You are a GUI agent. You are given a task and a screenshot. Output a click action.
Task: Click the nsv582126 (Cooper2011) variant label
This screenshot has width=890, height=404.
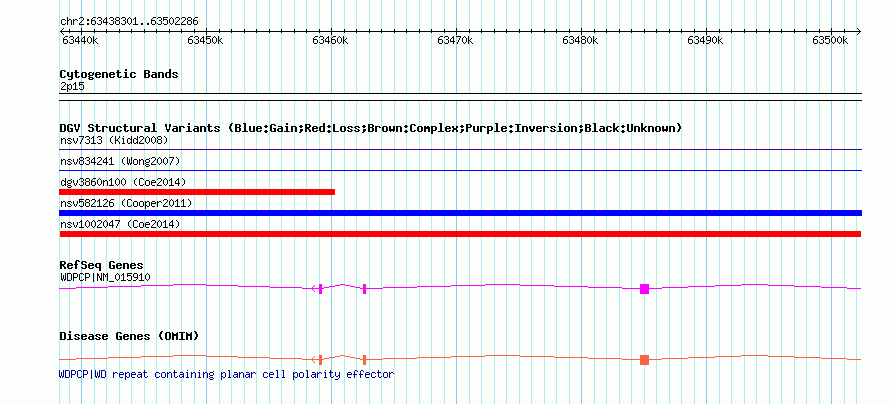tap(126, 203)
